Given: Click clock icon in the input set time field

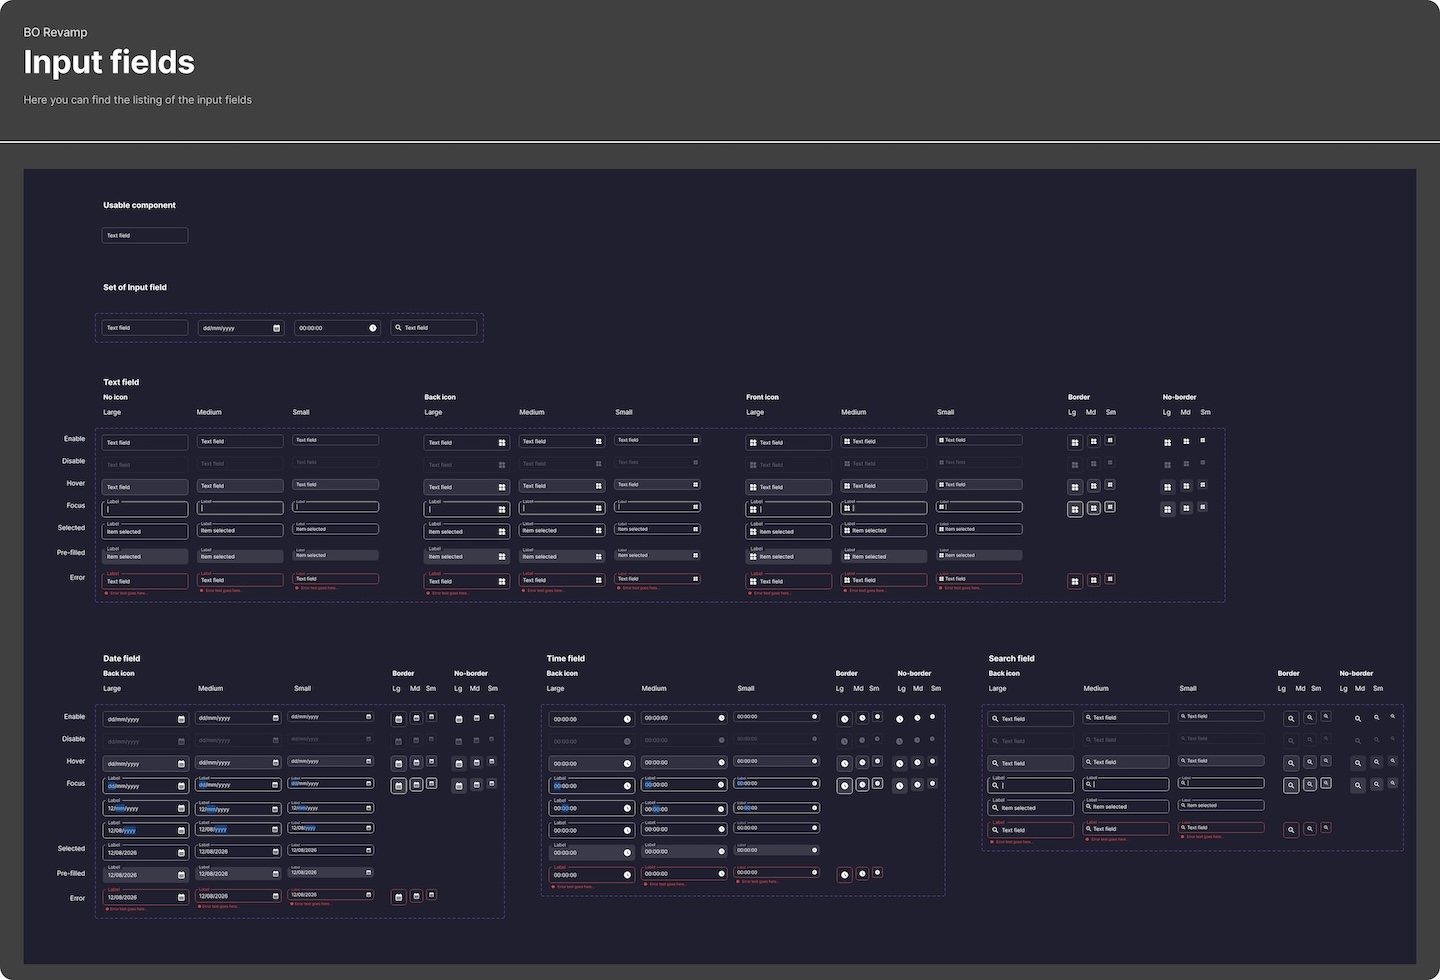Looking at the screenshot, I should [373, 328].
